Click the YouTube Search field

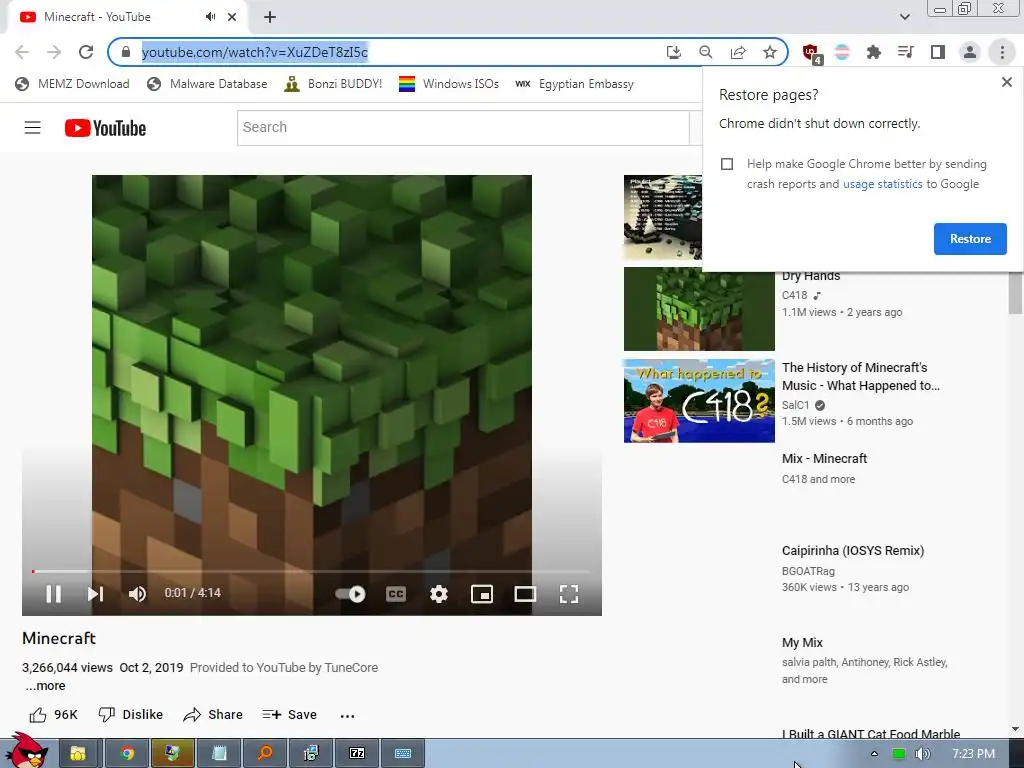point(463,127)
